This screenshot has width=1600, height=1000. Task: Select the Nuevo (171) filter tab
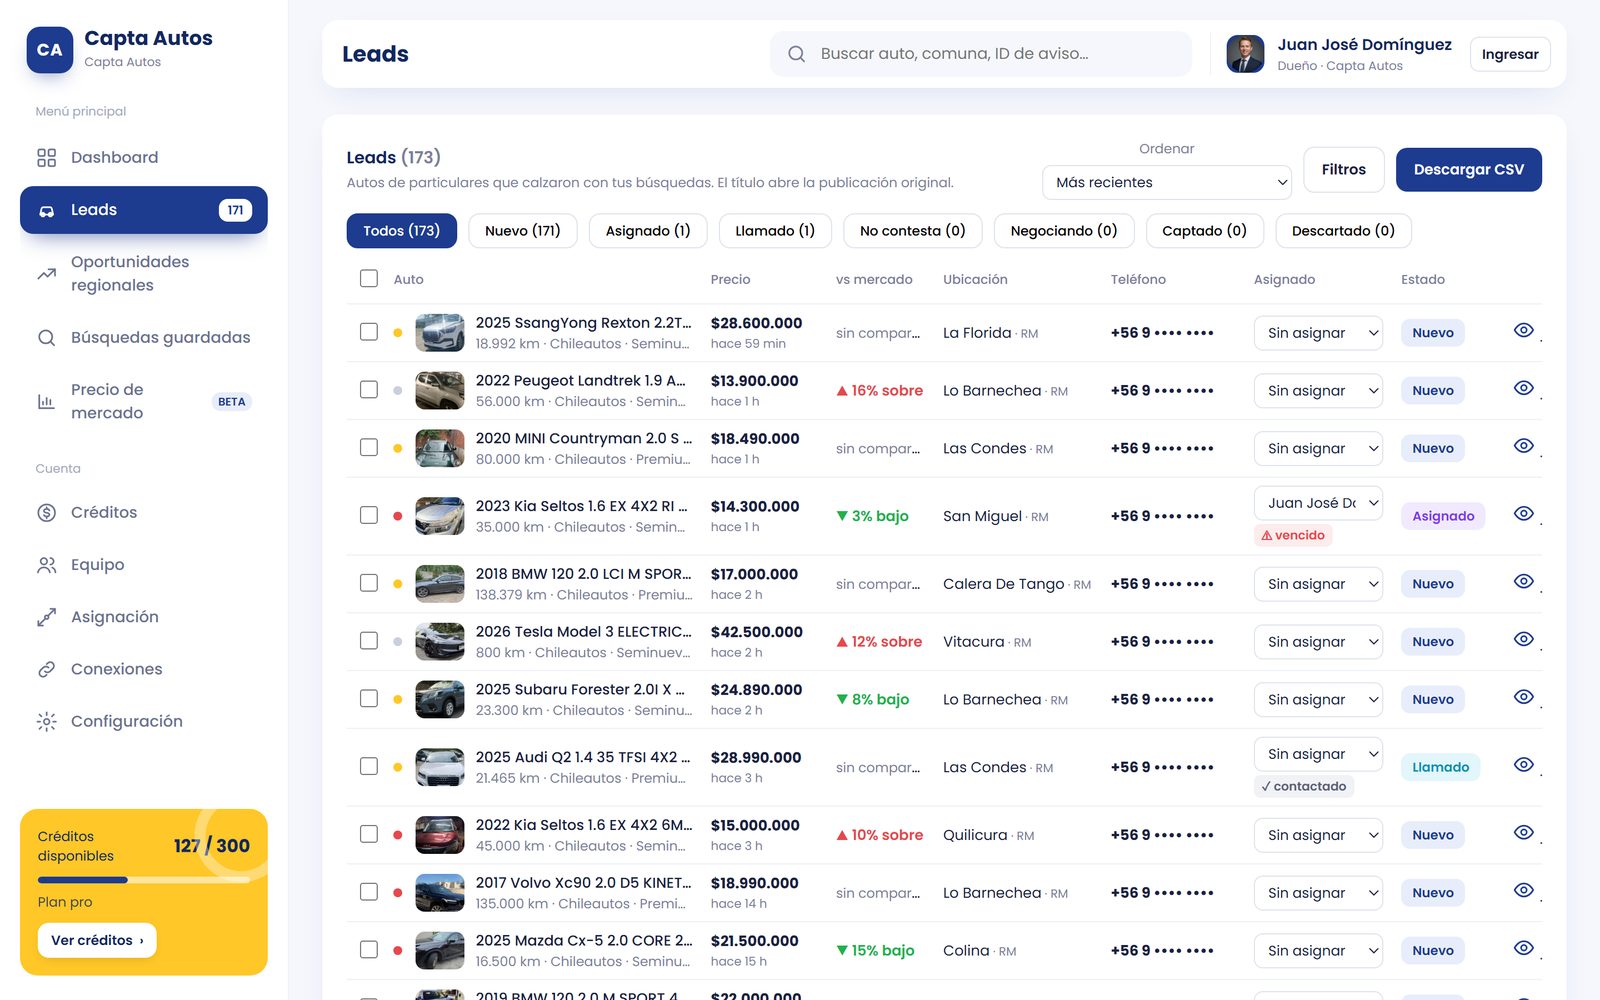pos(523,231)
